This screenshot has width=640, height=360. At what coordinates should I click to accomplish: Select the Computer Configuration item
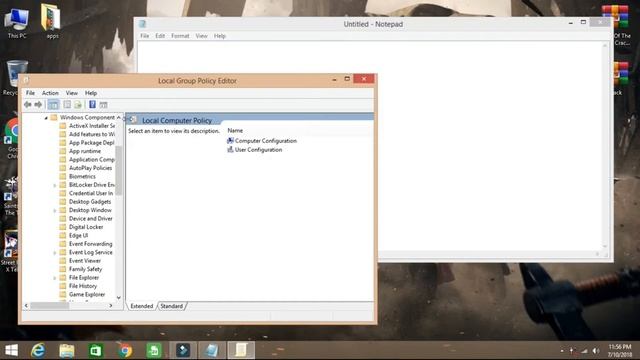pyautogui.click(x=262, y=141)
